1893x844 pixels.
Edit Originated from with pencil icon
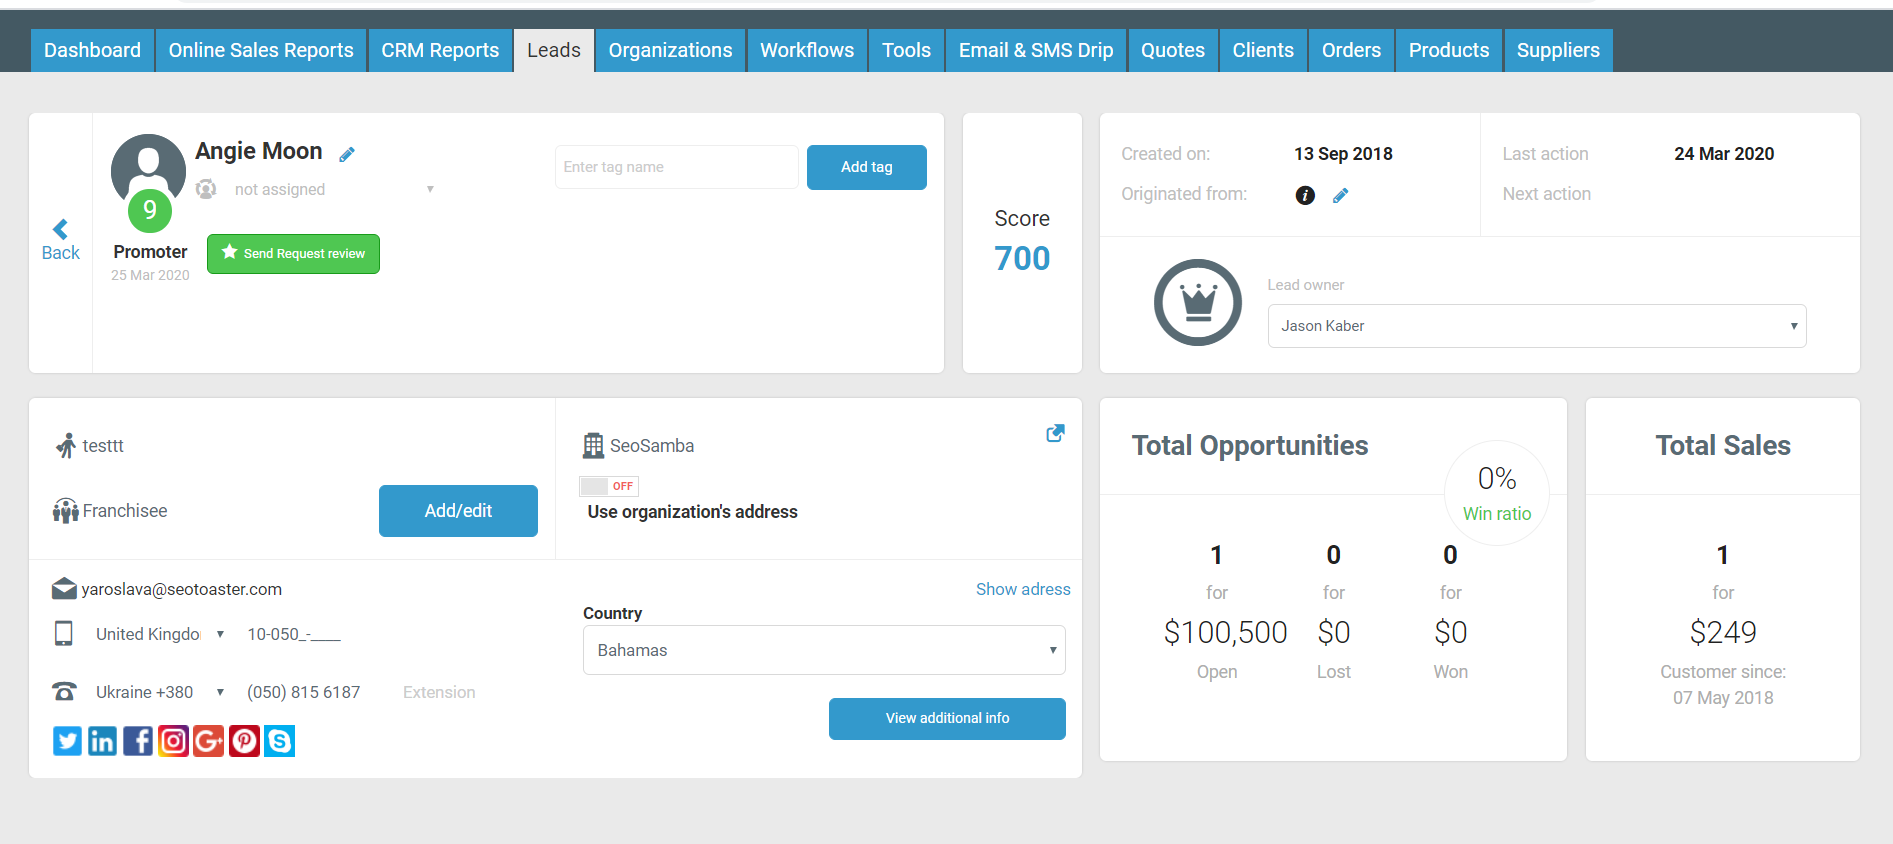click(x=1341, y=195)
